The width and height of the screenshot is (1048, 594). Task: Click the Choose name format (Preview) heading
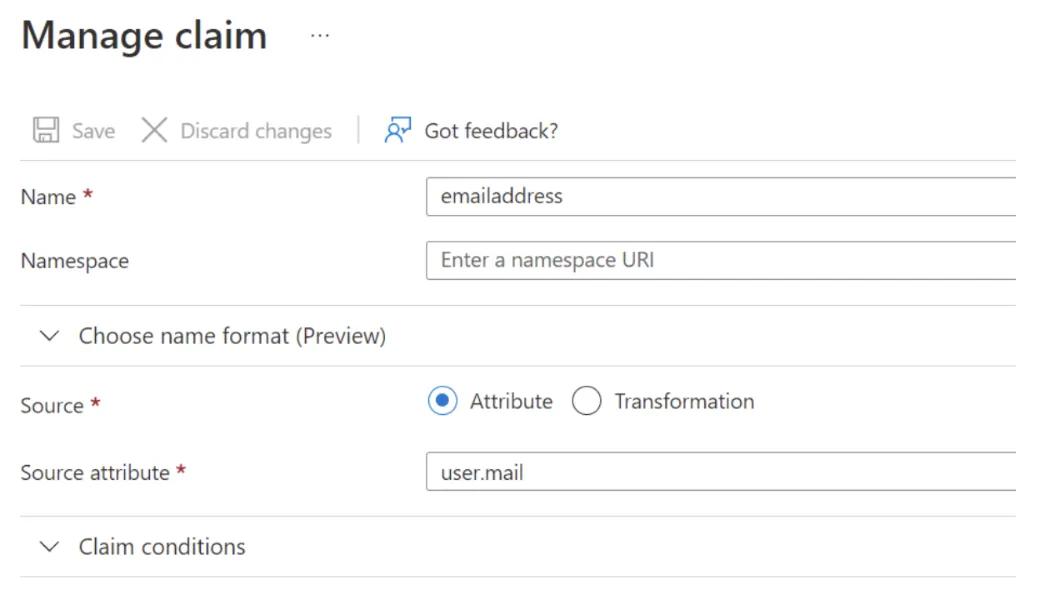(232, 336)
